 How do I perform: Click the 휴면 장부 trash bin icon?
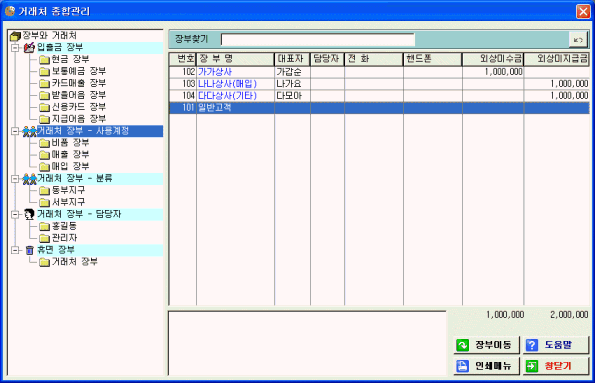(x=30, y=250)
